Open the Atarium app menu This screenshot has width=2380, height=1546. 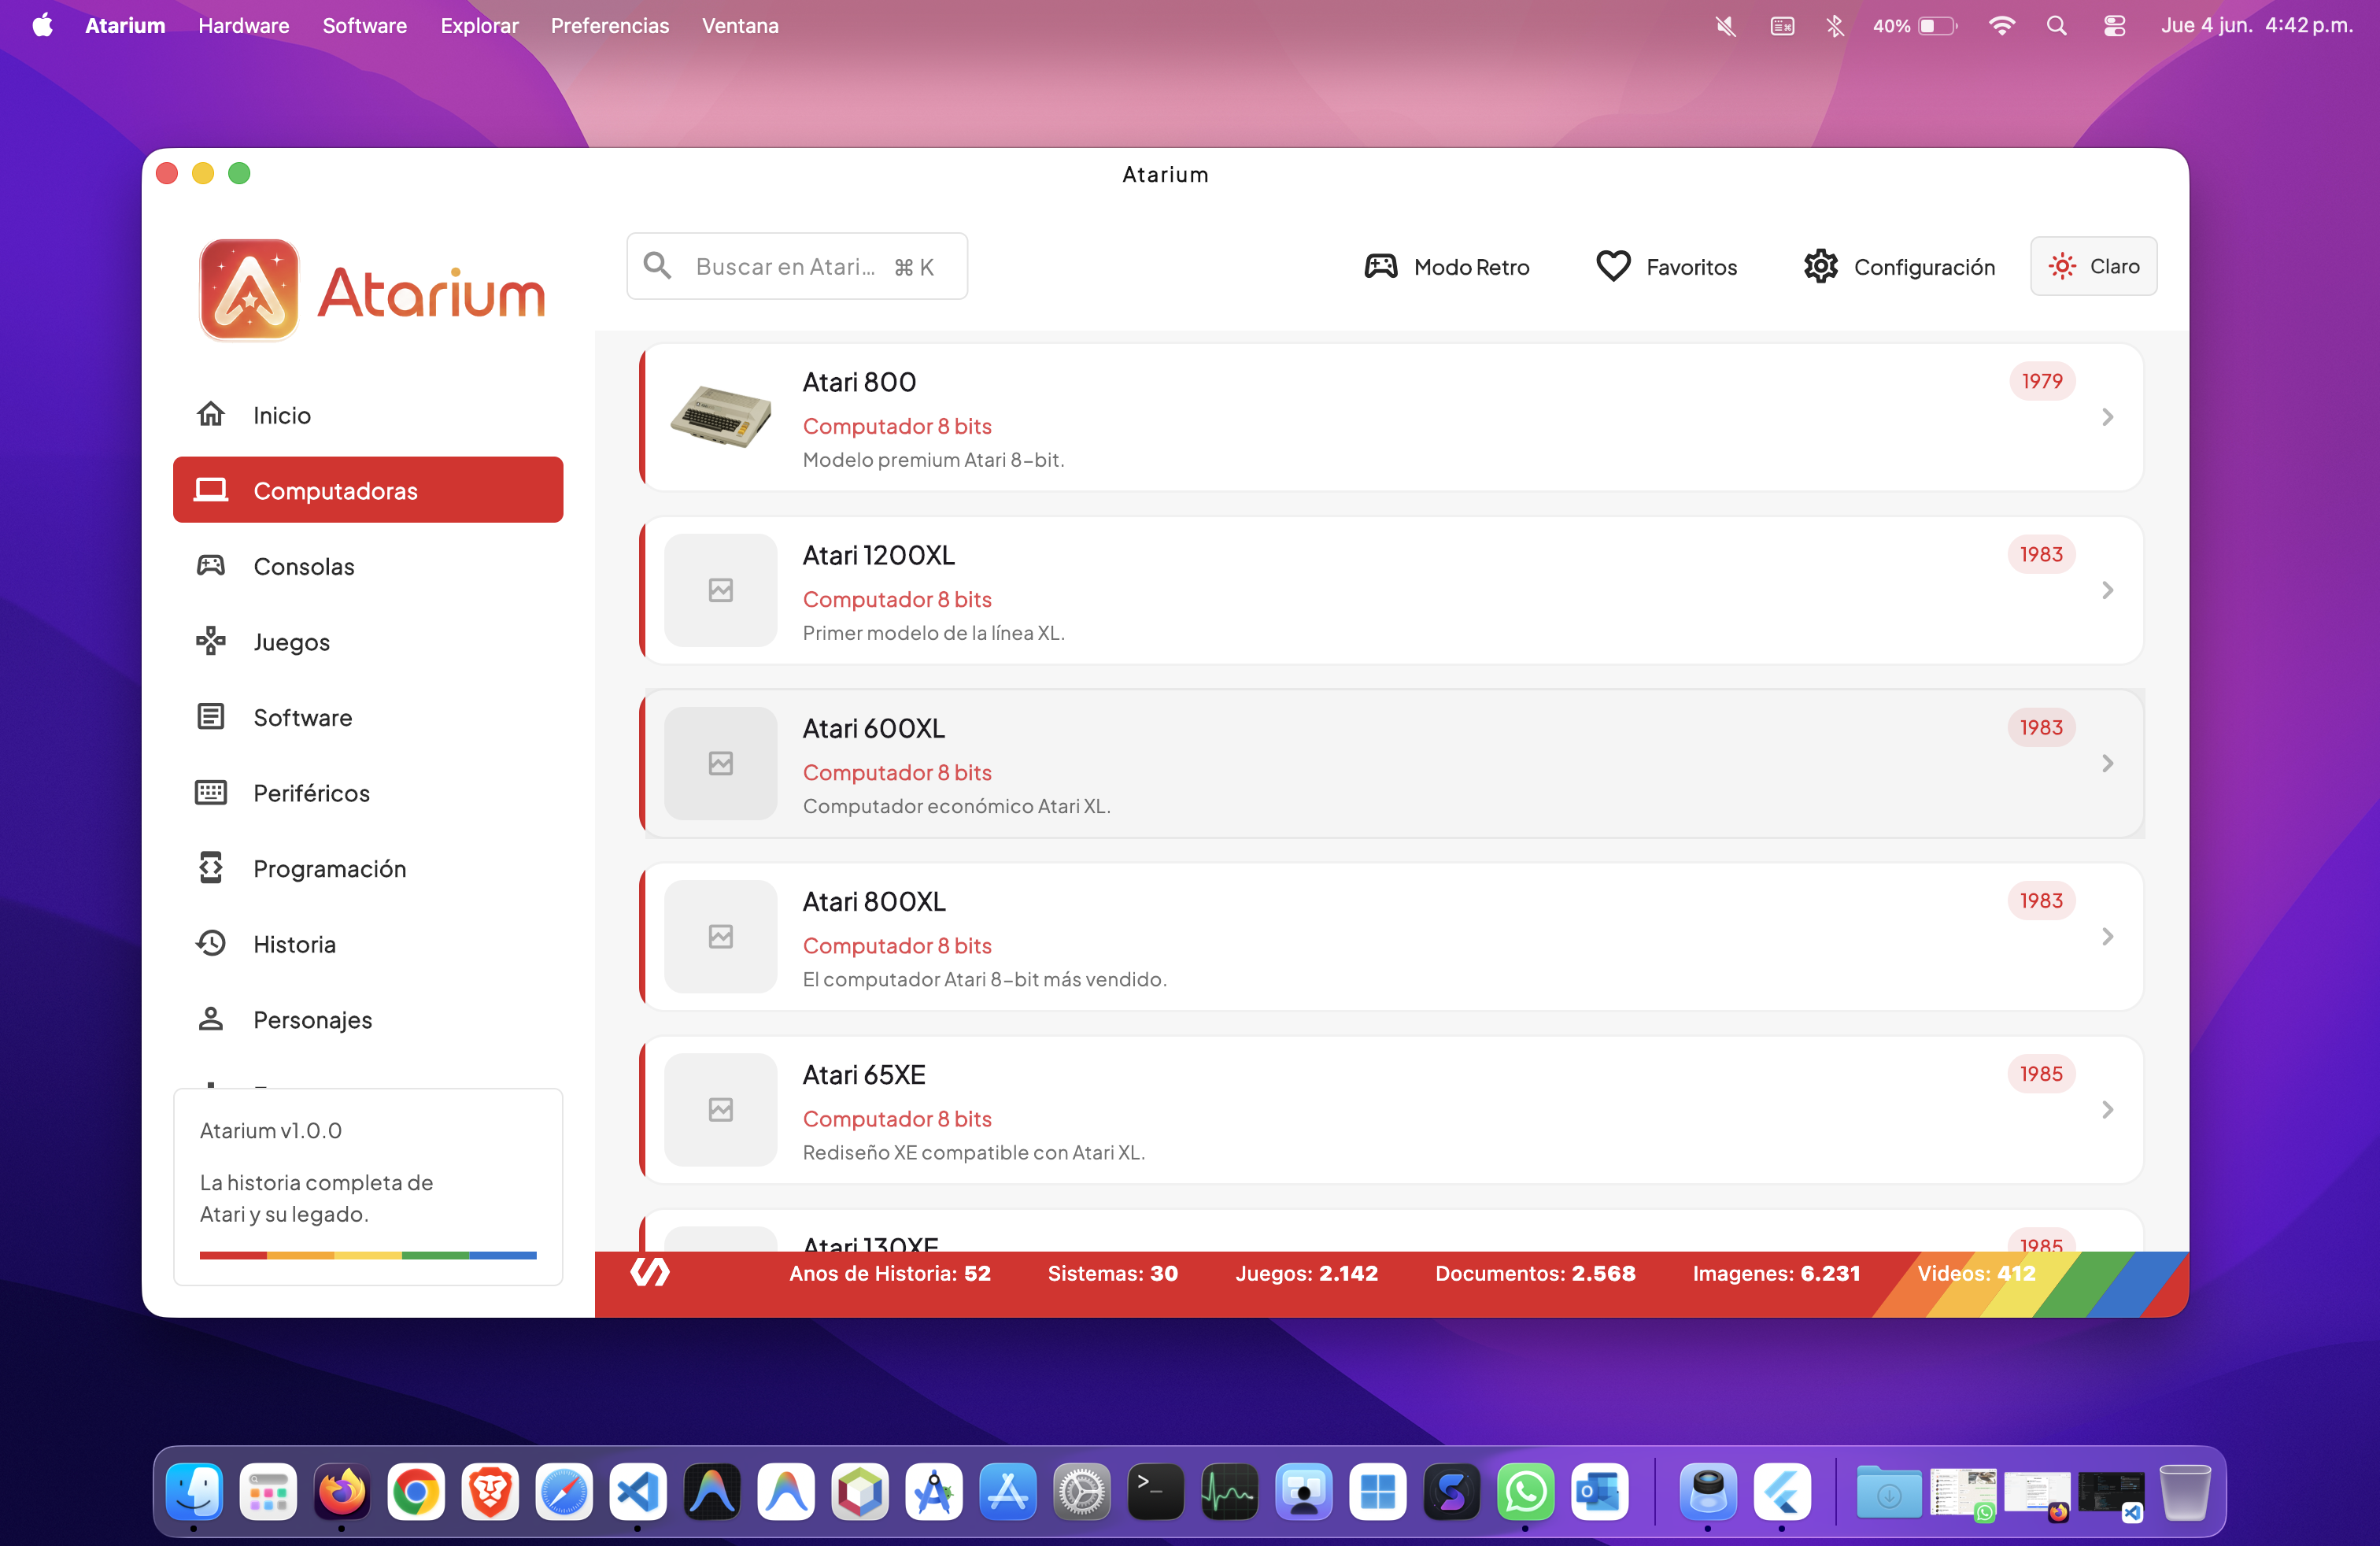(125, 26)
